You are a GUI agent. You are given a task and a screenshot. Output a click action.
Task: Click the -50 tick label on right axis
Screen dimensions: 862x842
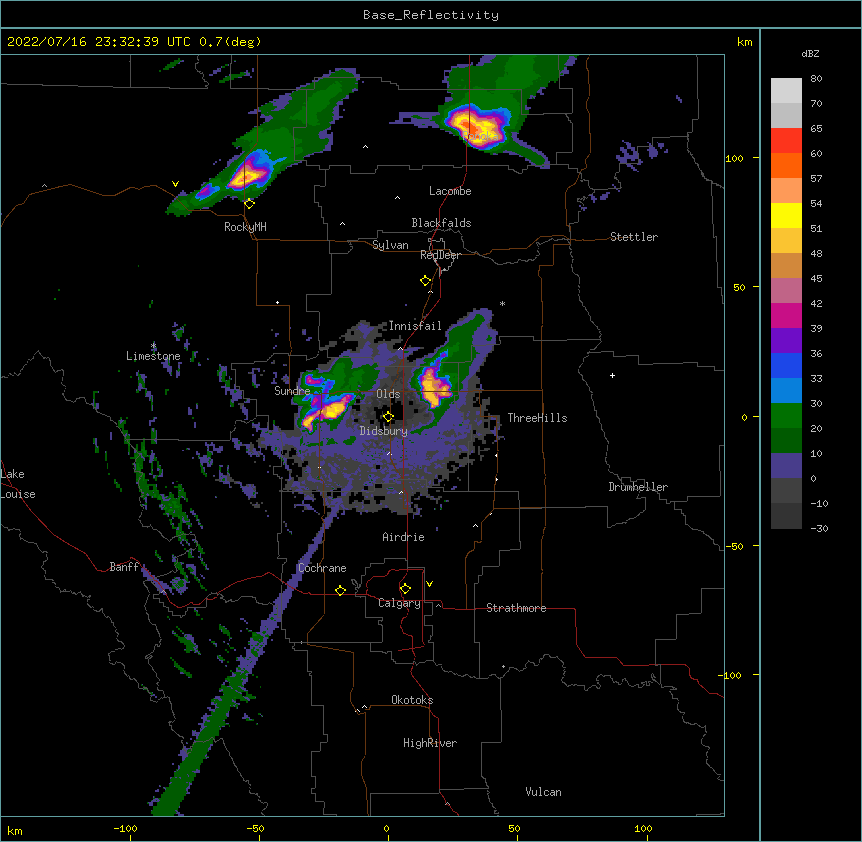coord(734,546)
